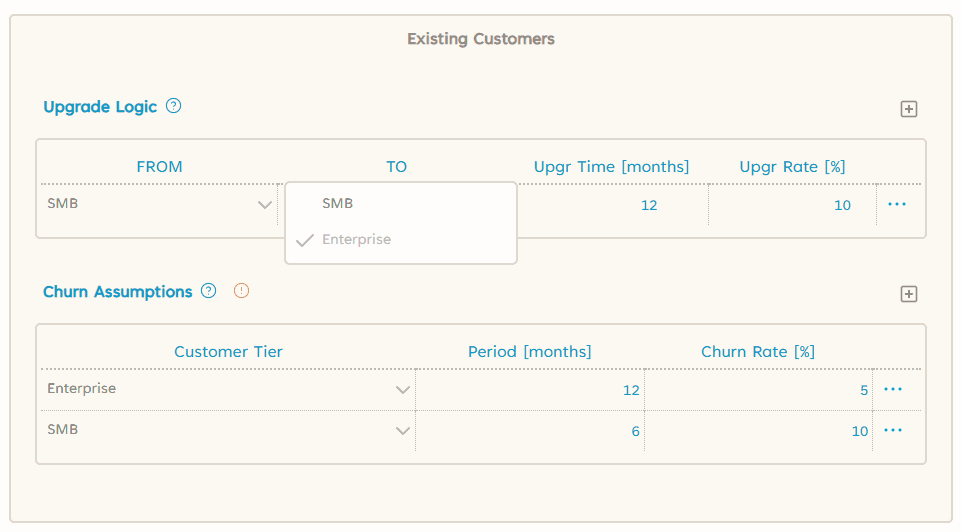
Task: Open options menu for SMB upgrade row
Action: pyautogui.click(x=896, y=204)
